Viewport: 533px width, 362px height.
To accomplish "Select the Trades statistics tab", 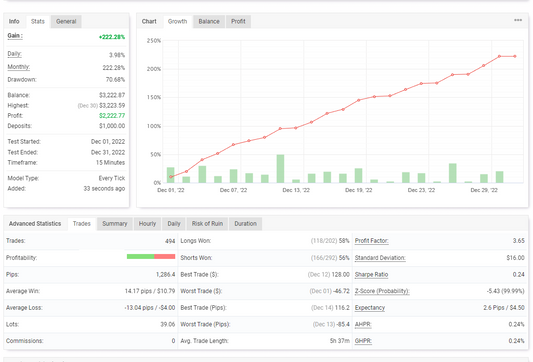I will pyautogui.click(x=82, y=224).
